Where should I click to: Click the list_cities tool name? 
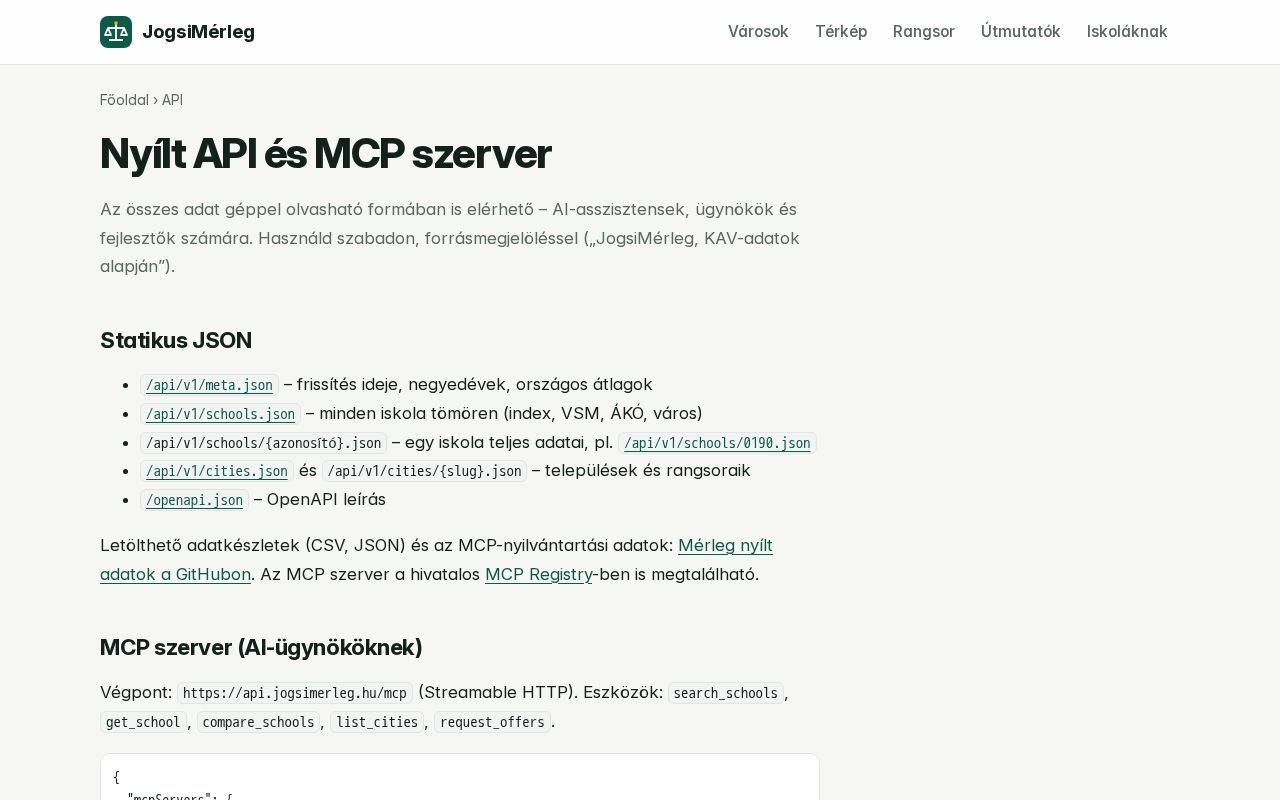point(377,722)
